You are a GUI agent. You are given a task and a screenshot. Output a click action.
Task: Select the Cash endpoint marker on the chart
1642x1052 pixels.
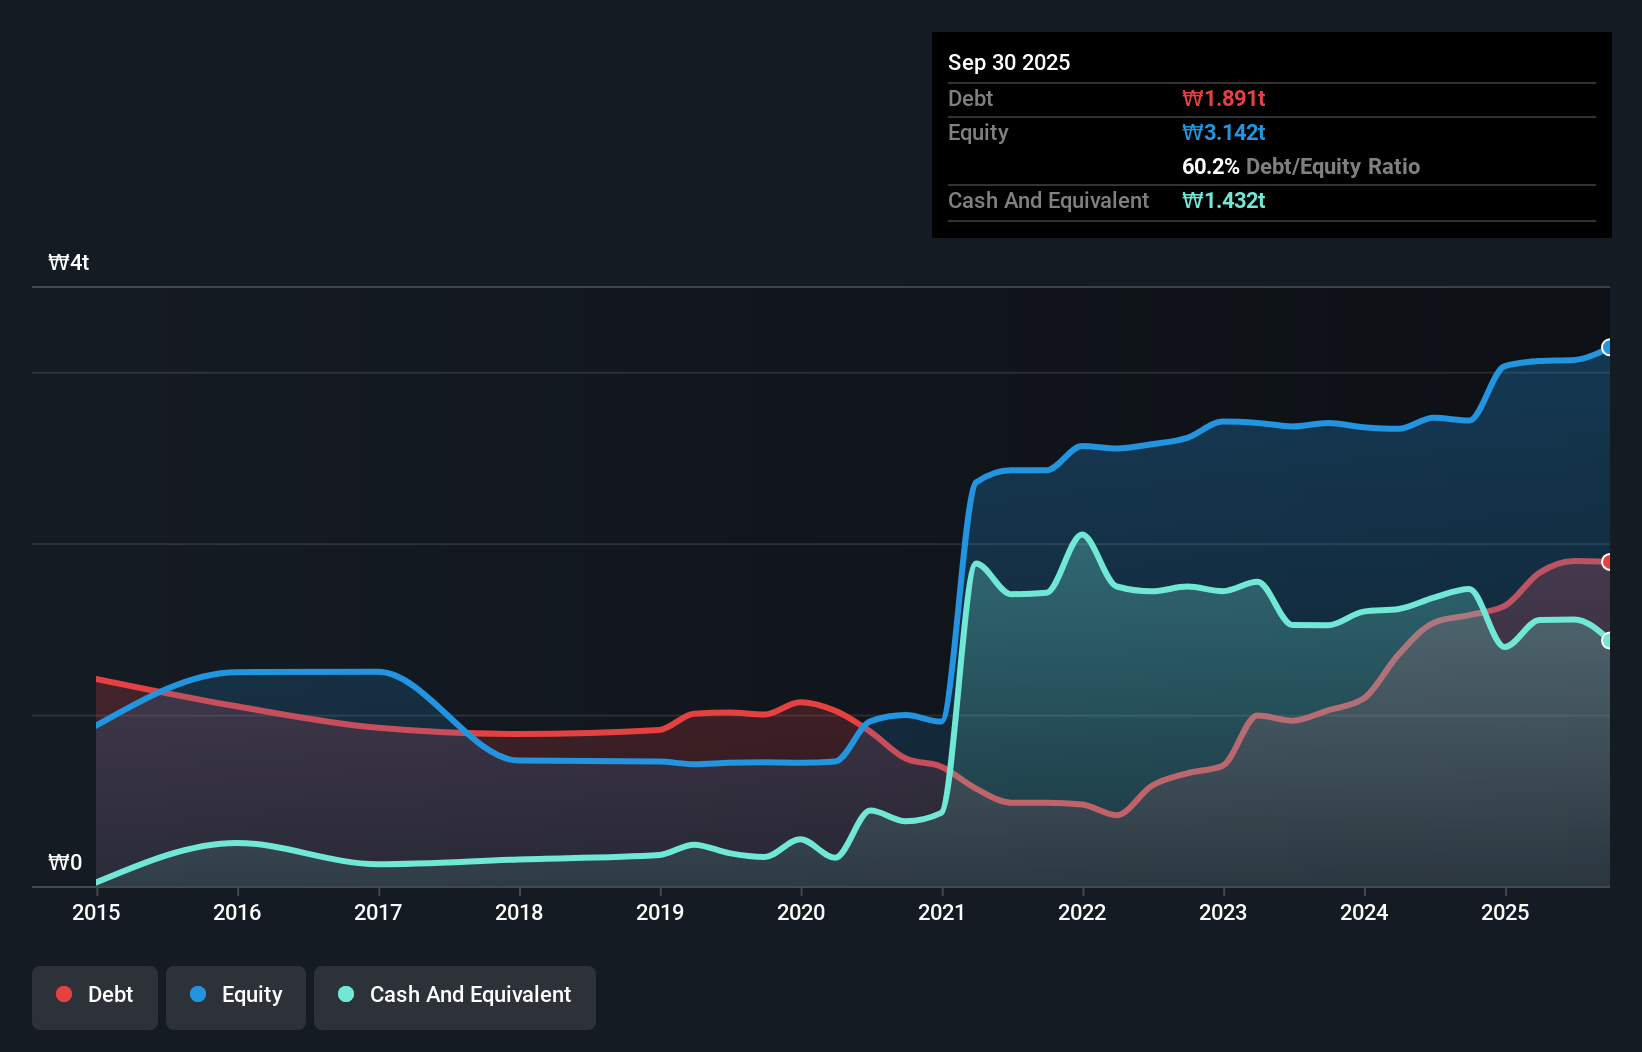(1607, 639)
